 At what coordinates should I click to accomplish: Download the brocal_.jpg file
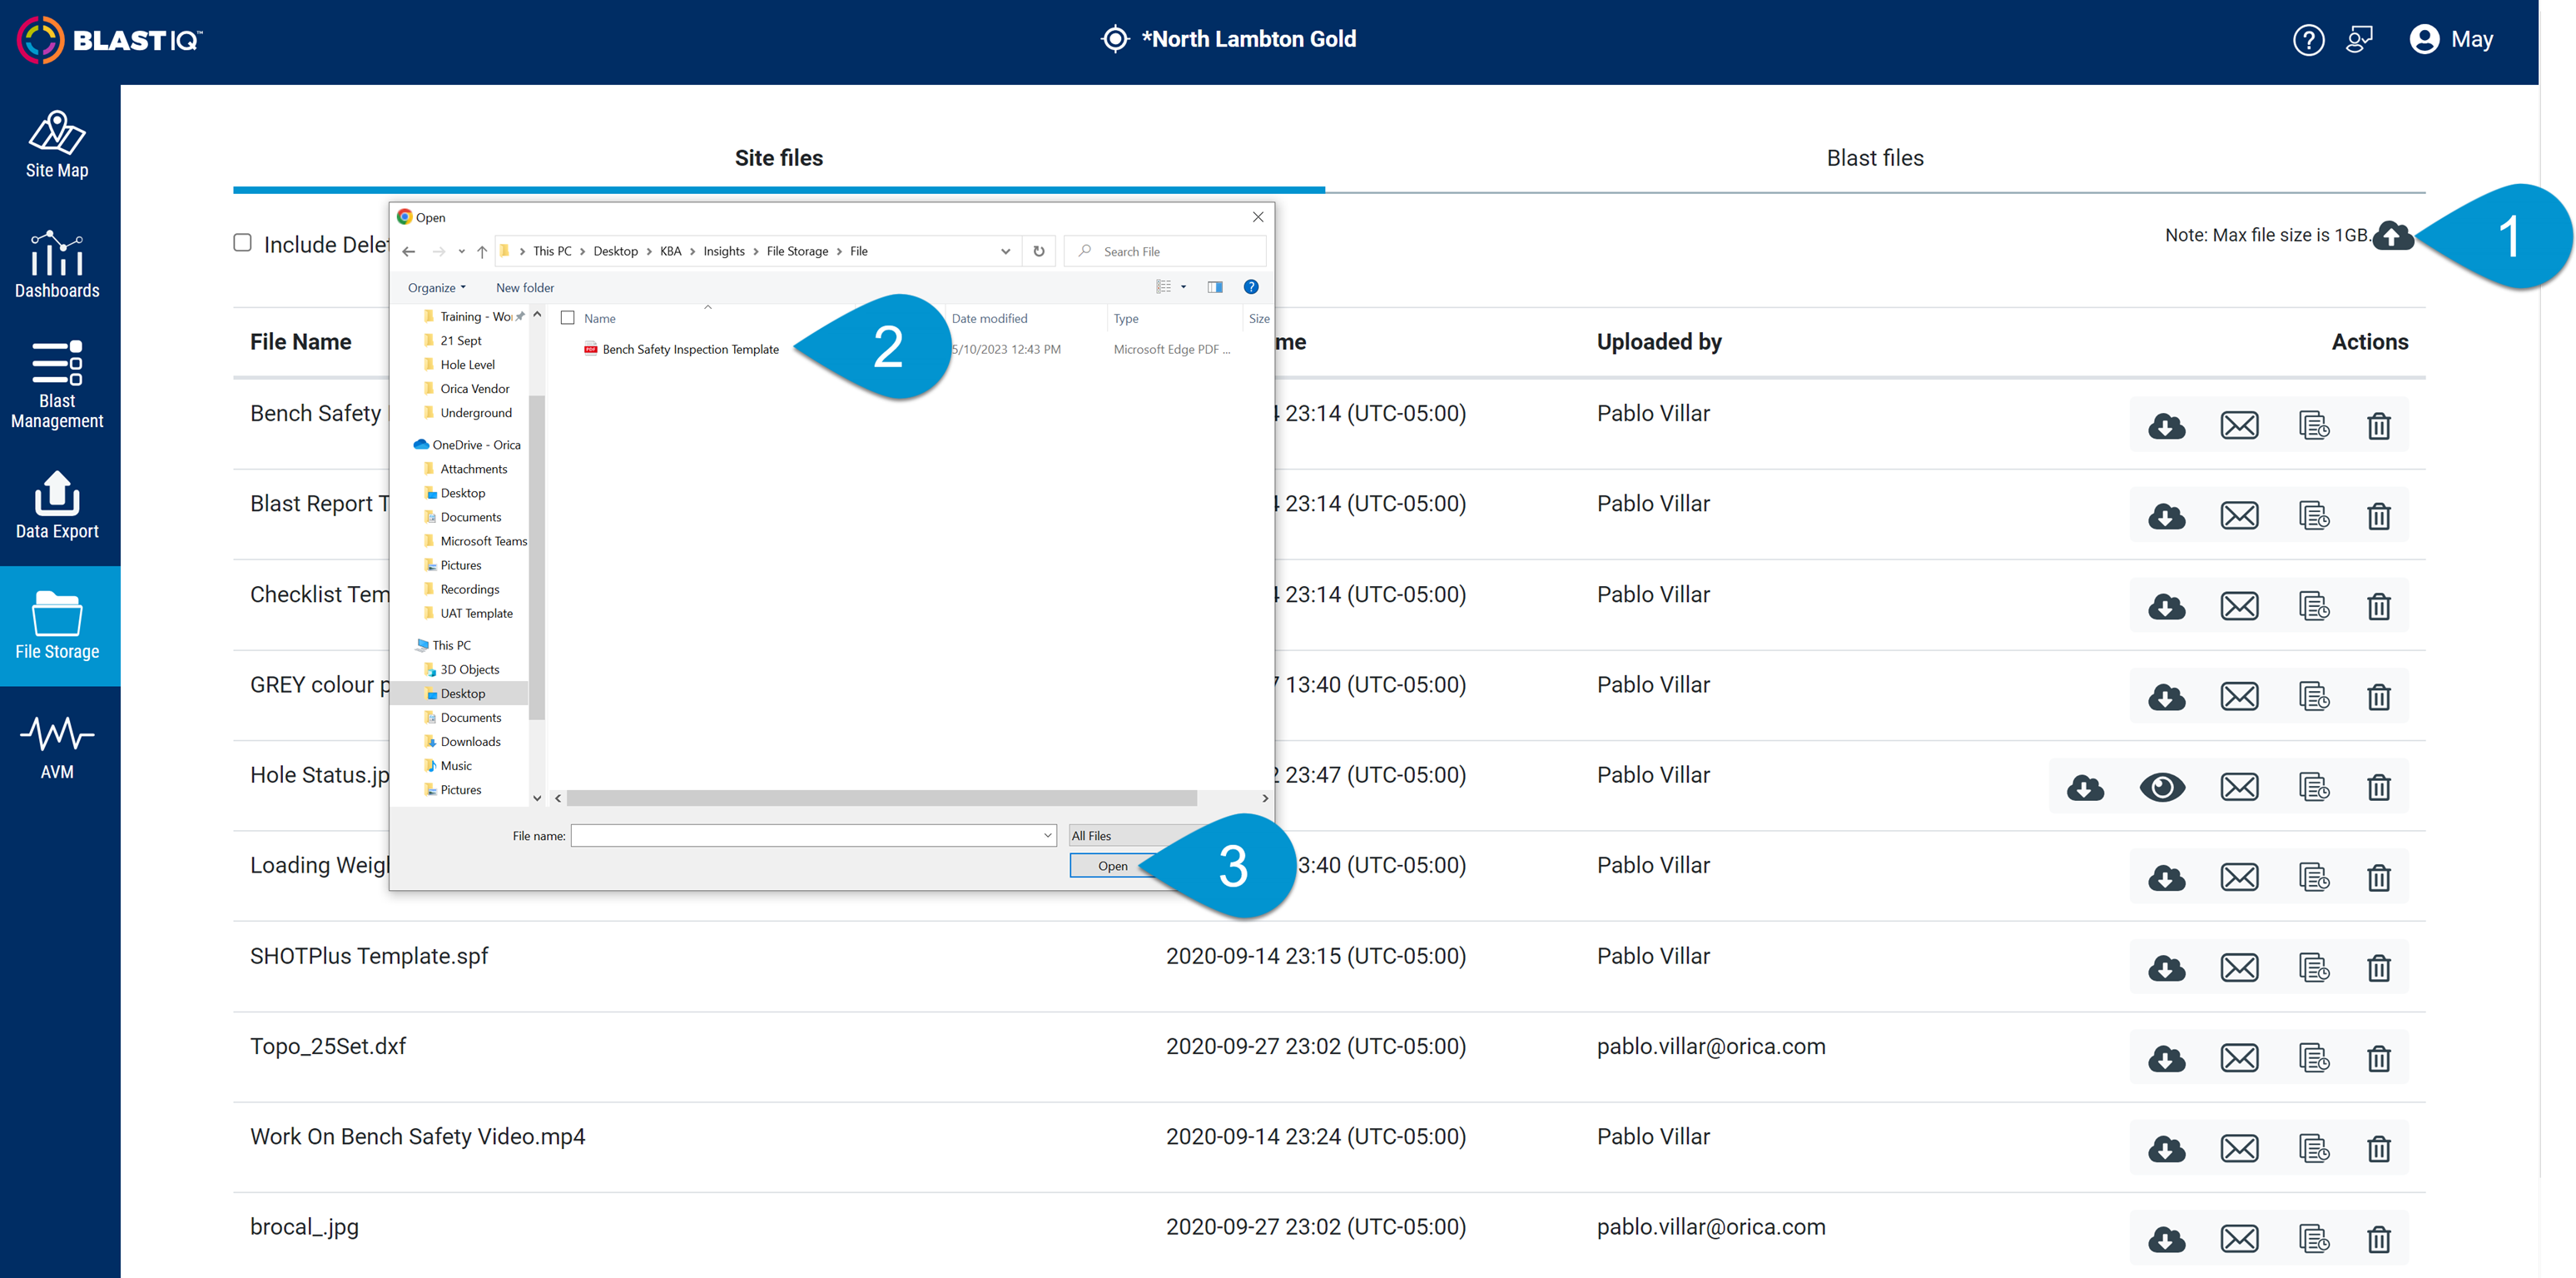point(2166,1240)
